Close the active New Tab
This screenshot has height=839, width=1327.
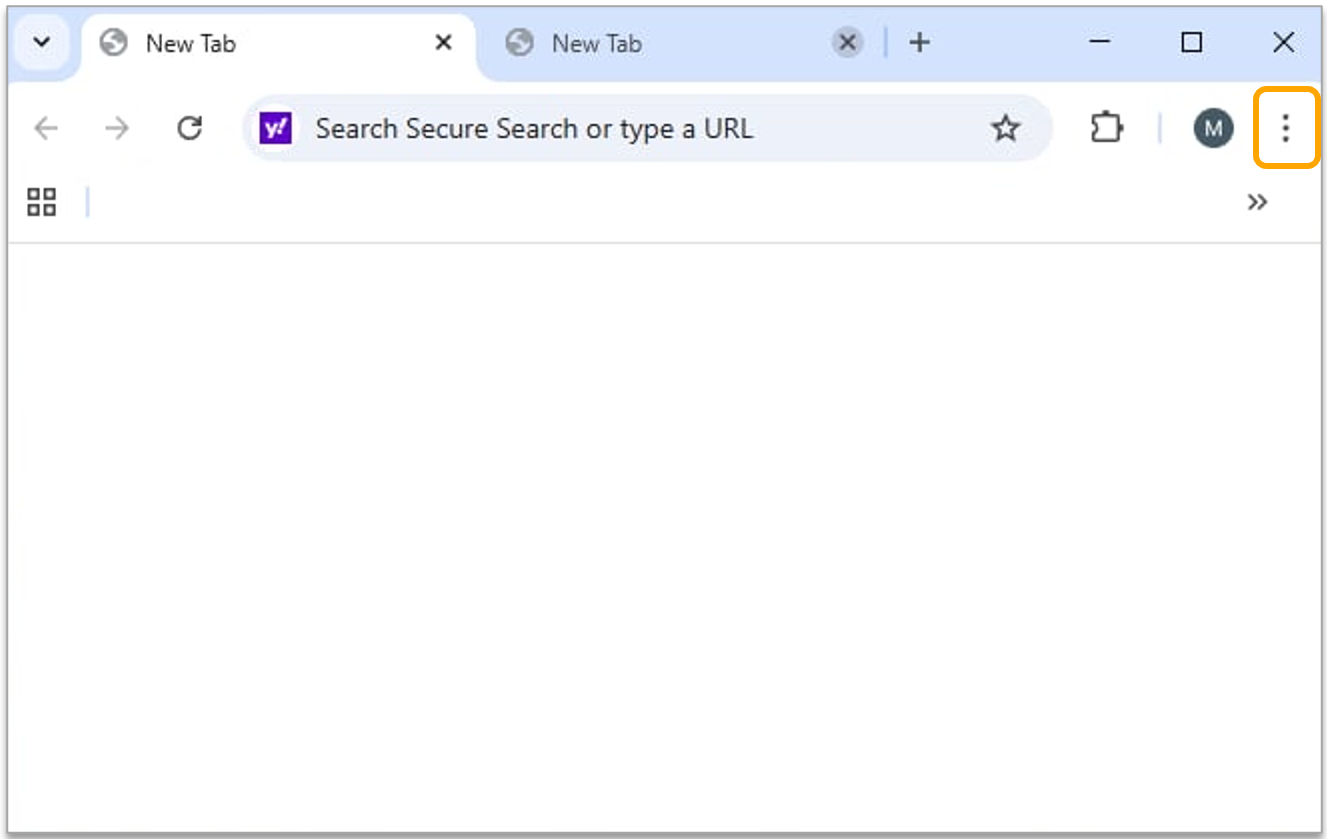(443, 43)
